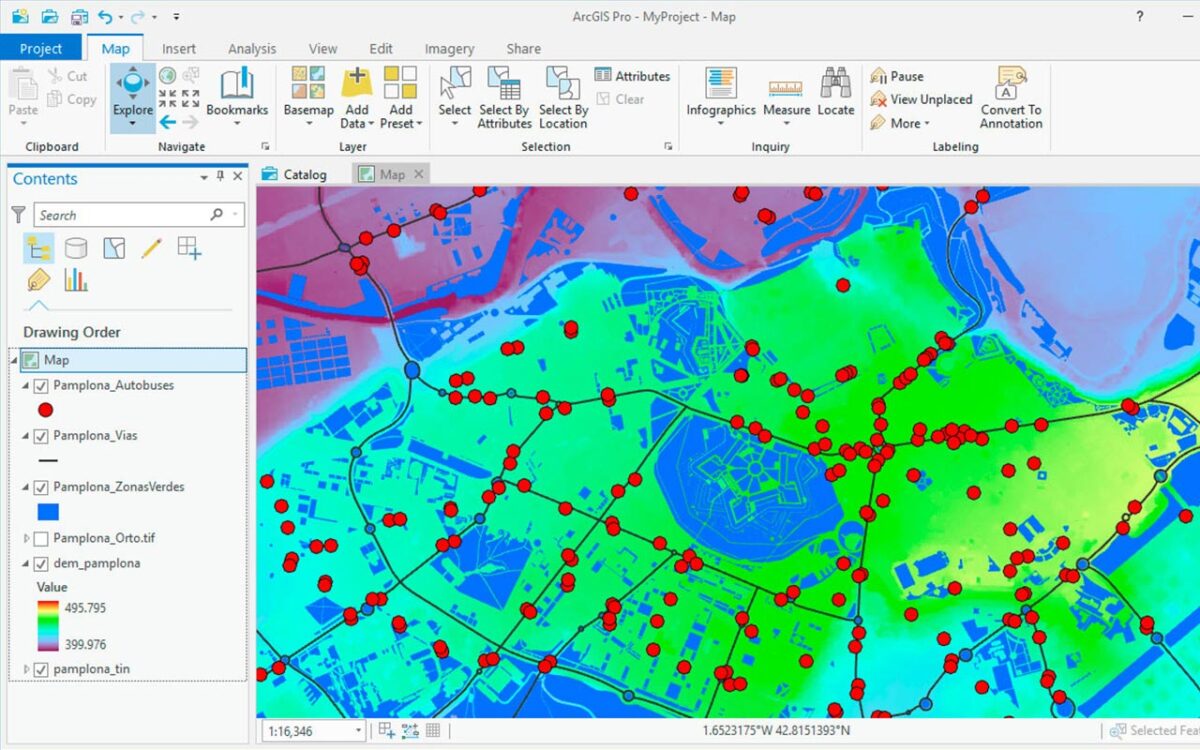
Task: Open the More labeling dropdown
Action: click(x=900, y=123)
